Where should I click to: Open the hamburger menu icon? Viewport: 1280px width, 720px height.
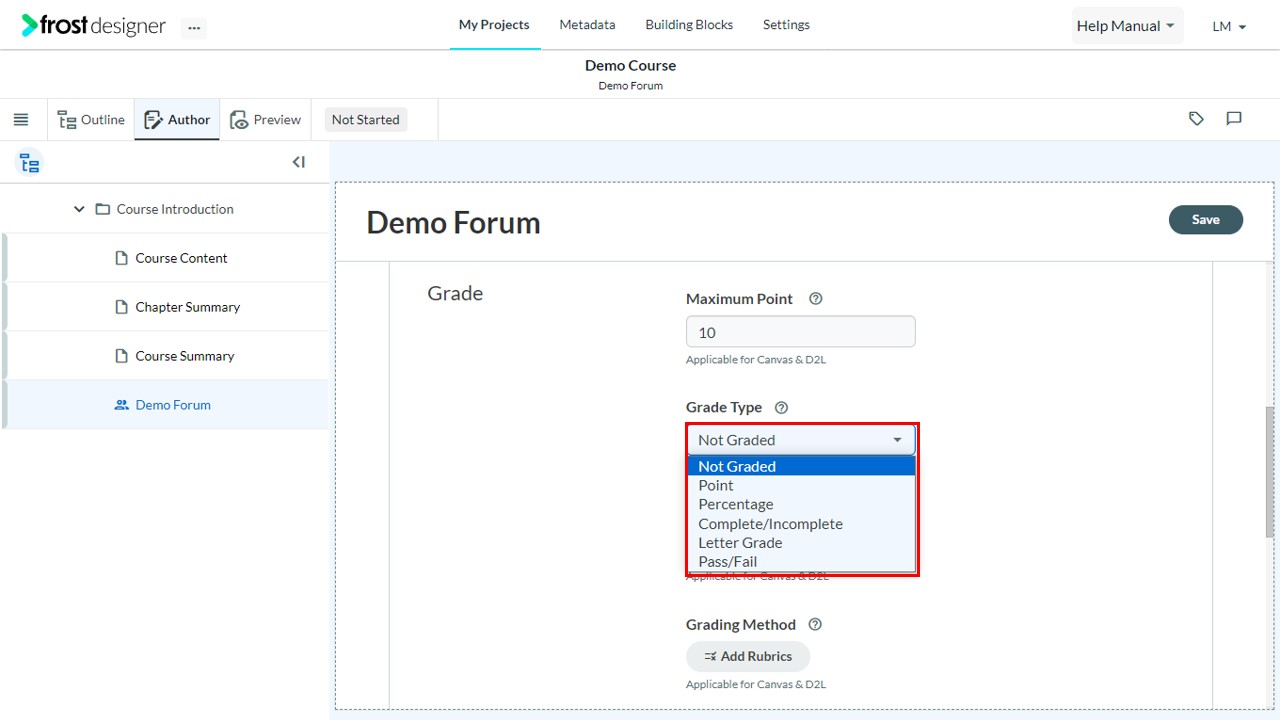coord(21,120)
